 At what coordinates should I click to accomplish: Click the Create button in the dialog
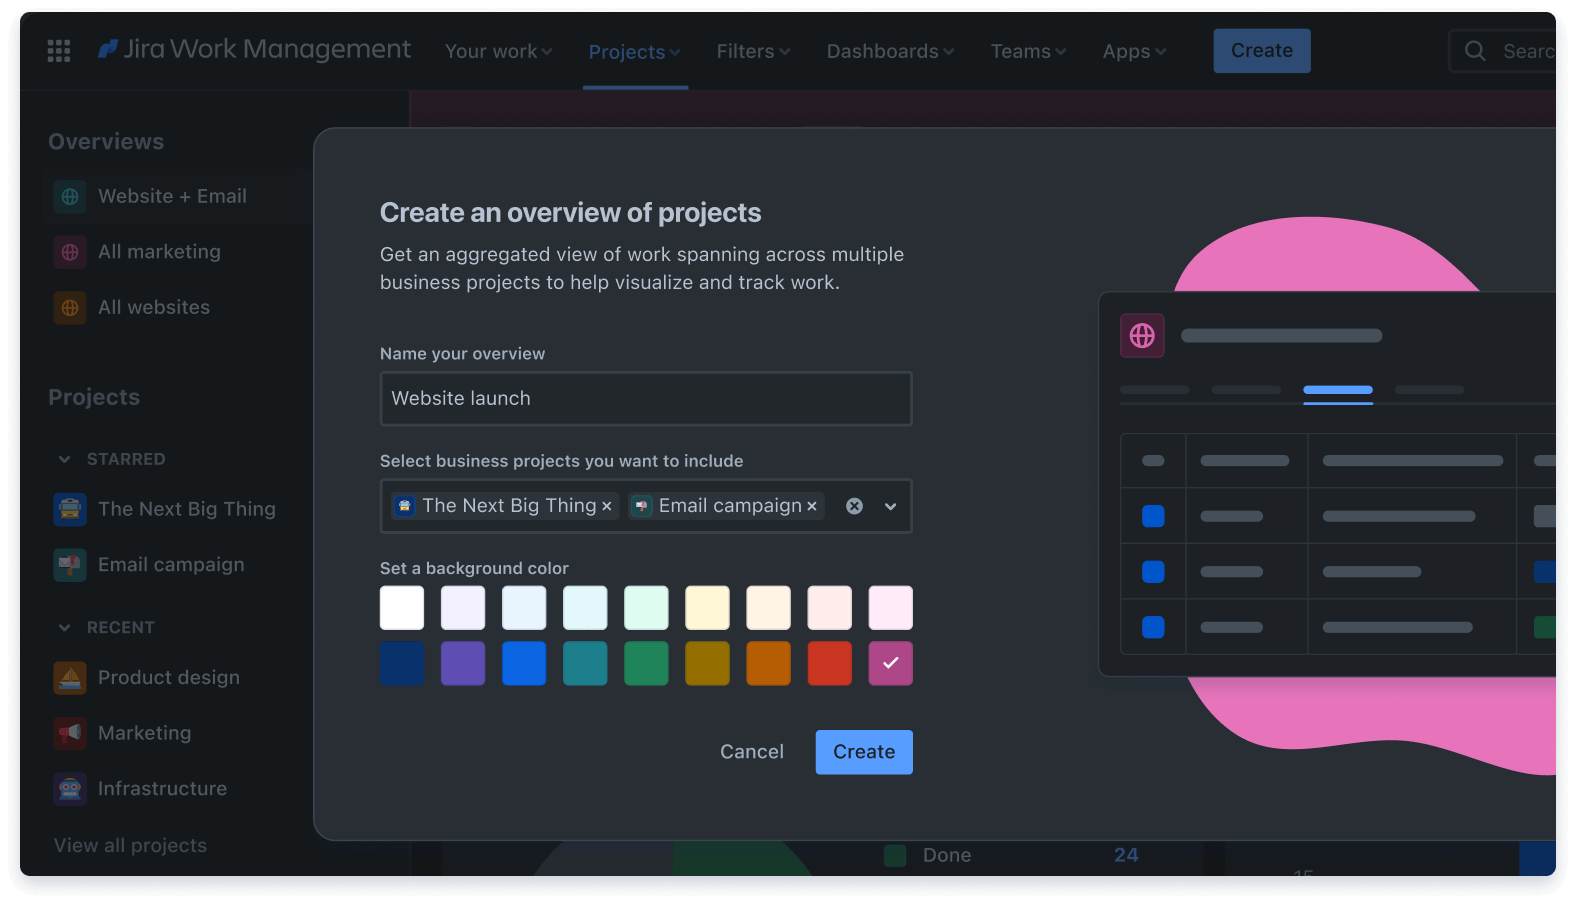[x=864, y=752]
